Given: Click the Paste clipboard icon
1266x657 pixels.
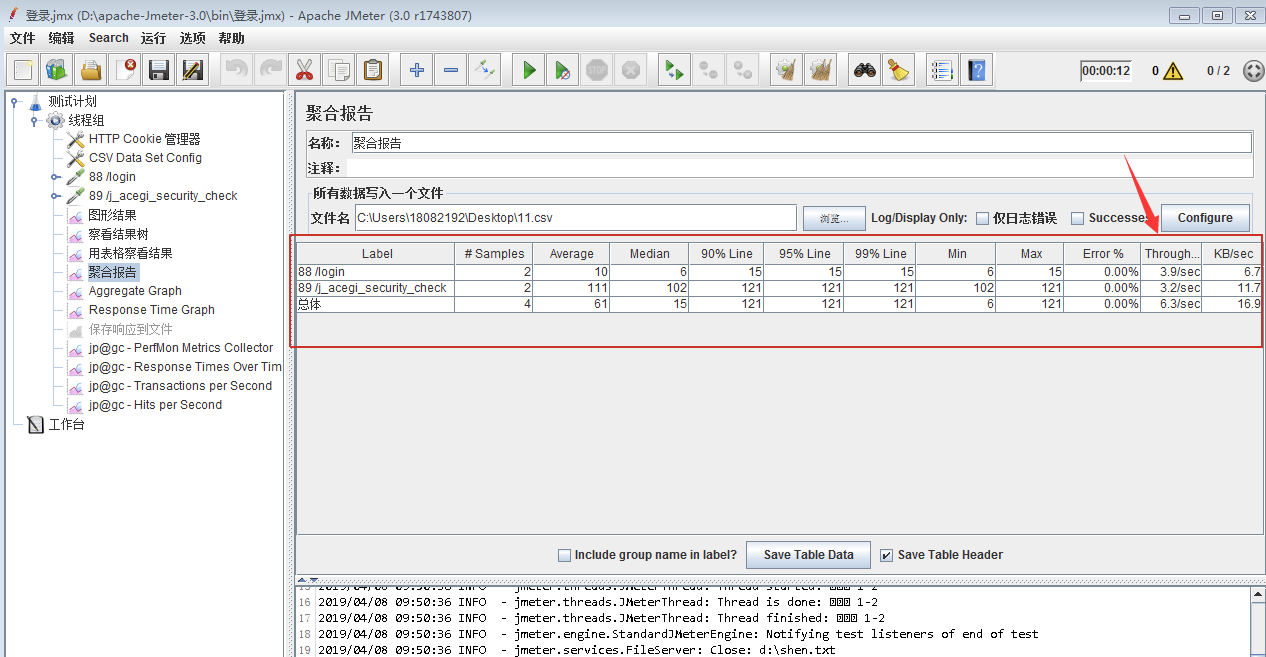Looking at the screenshot, I should coord(373,70).
